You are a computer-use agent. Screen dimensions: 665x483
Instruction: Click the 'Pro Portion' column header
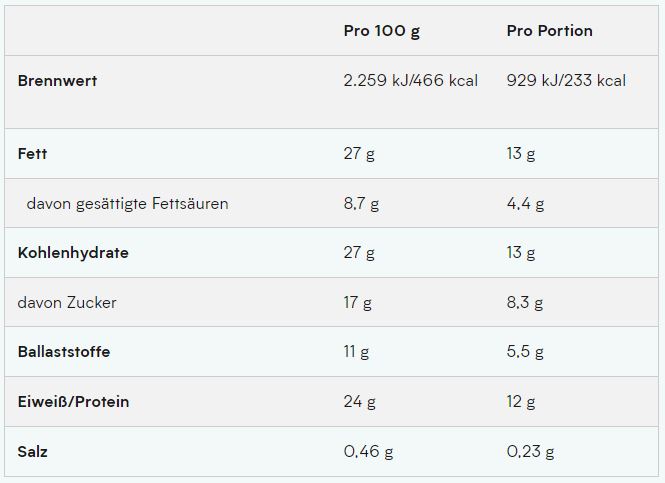(549, 31)
